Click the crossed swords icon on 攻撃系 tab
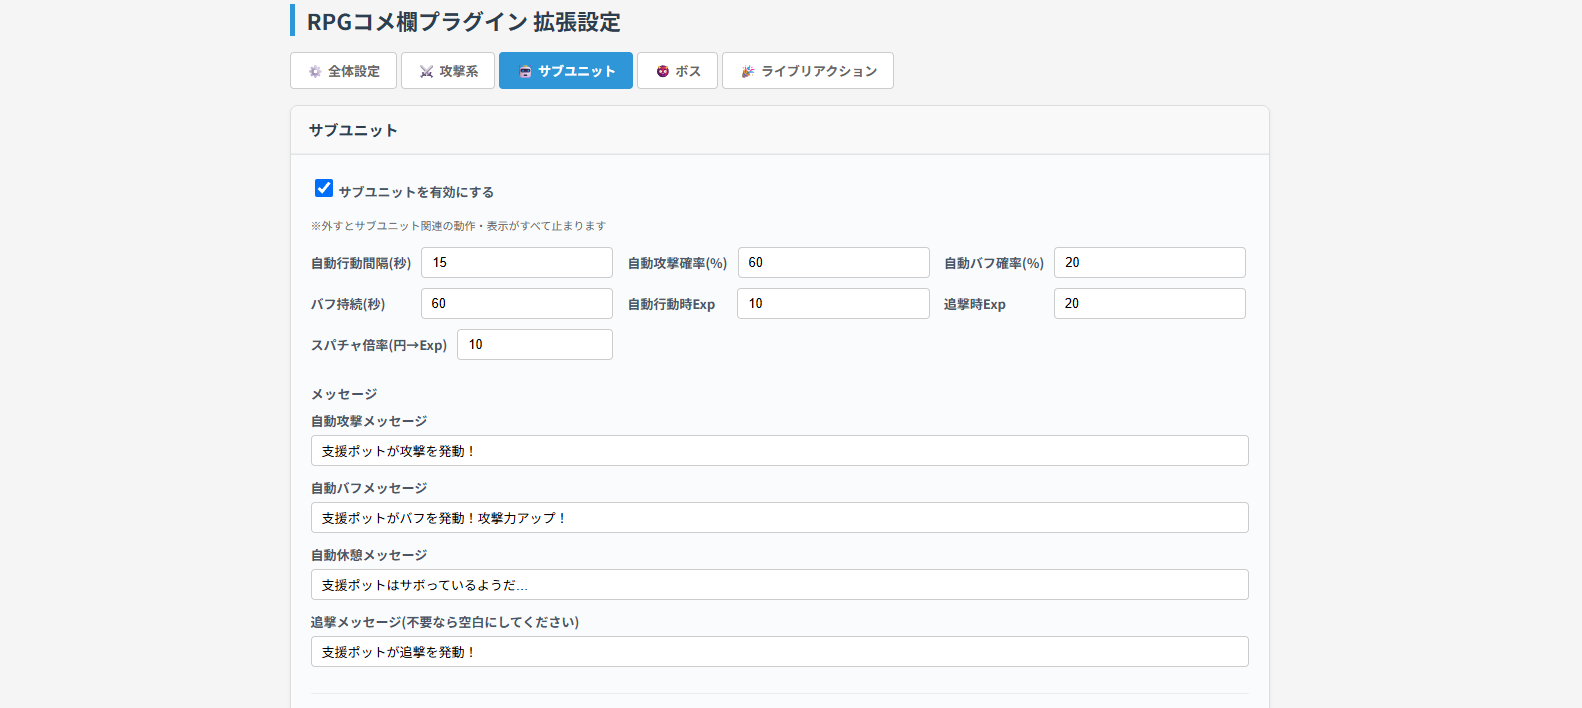Viewport: 1582px width, 708px height. 426,71
